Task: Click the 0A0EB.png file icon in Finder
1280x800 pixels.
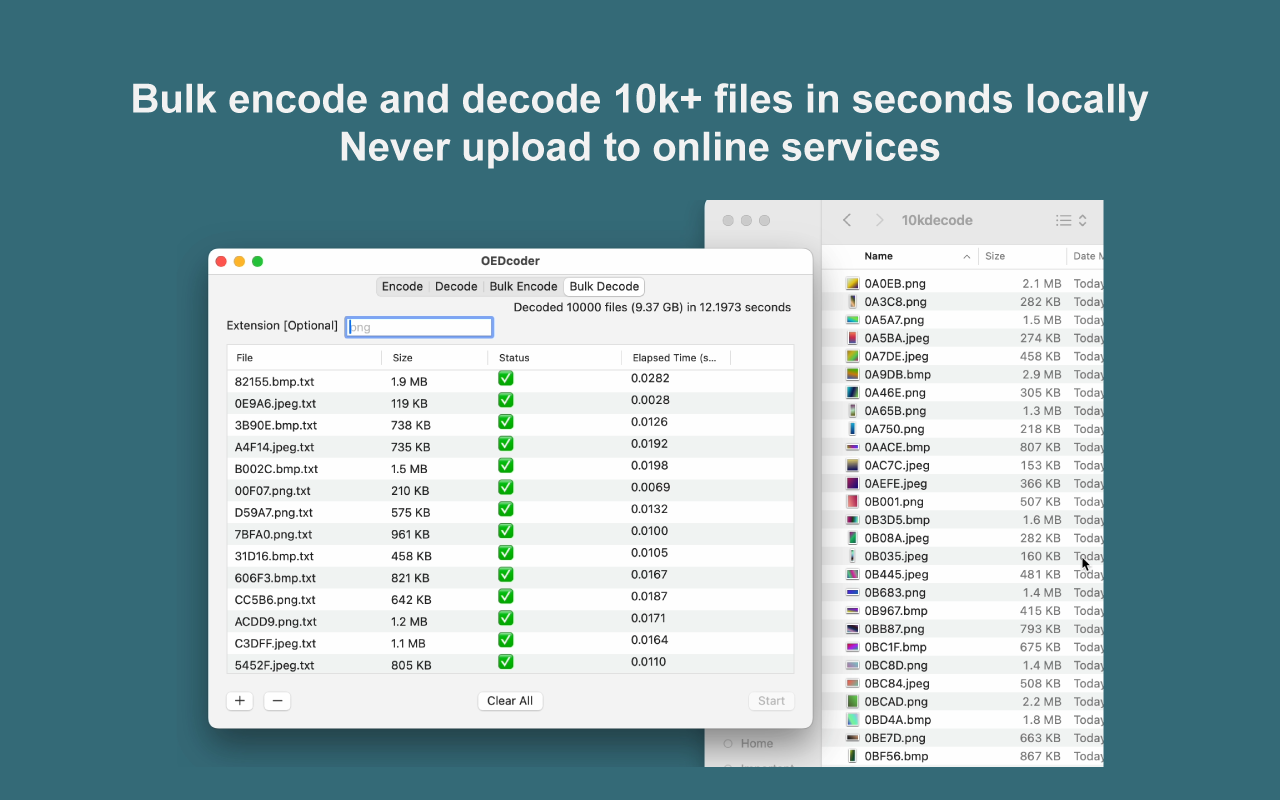Action: click(853, 284)
